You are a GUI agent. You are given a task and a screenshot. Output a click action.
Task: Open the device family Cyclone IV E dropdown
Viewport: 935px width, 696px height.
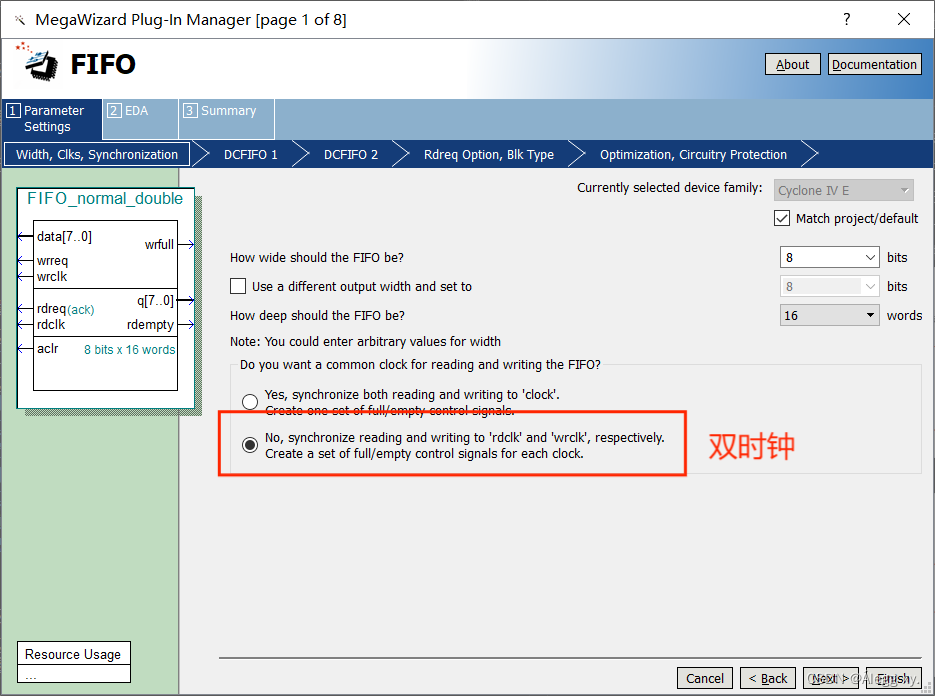point(843,190)
